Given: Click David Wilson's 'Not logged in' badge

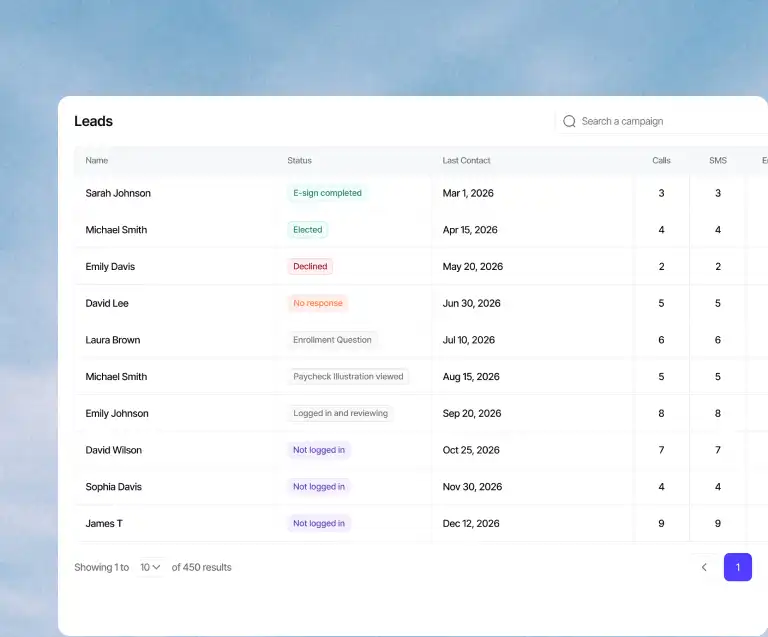Looking at the screenshot, I should coord(319,450).
